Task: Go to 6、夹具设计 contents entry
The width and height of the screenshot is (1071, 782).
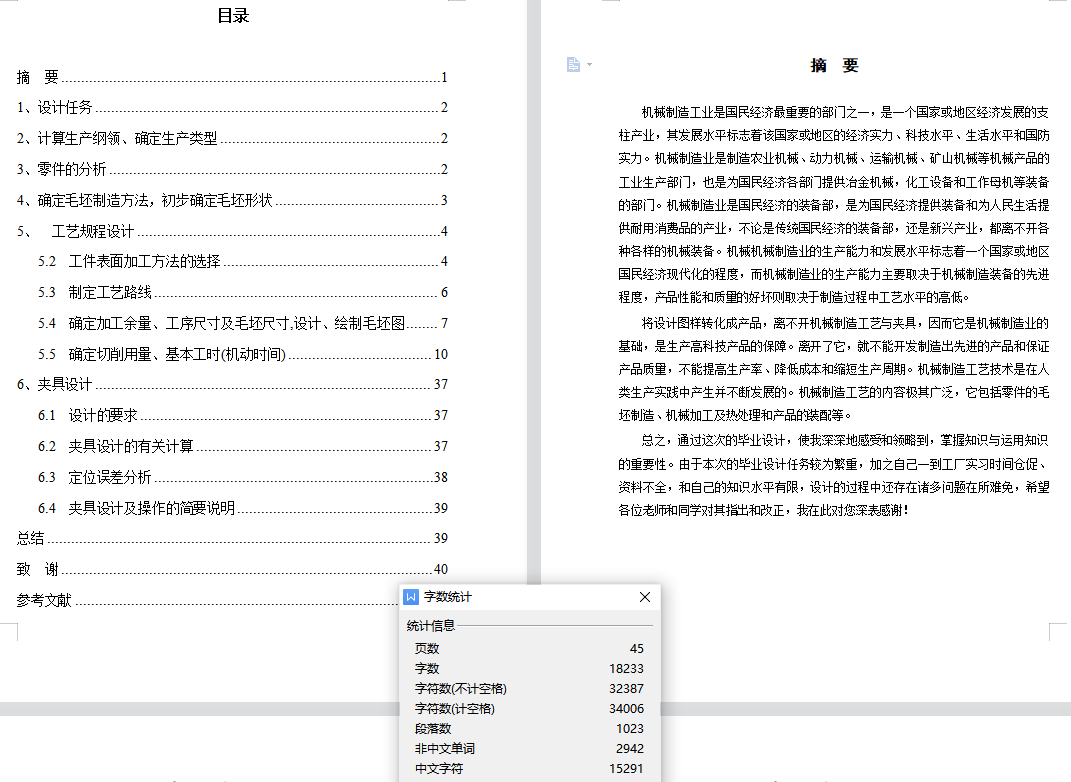Action: point(55,385)
